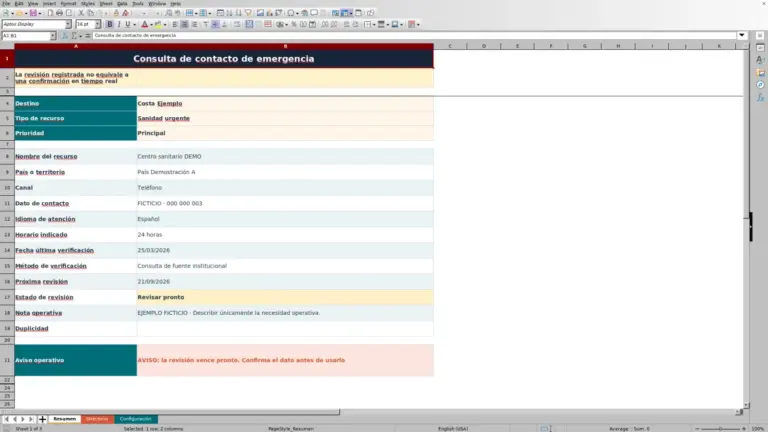Open the Insert menu
768x432 pixels.
point(49,3)
